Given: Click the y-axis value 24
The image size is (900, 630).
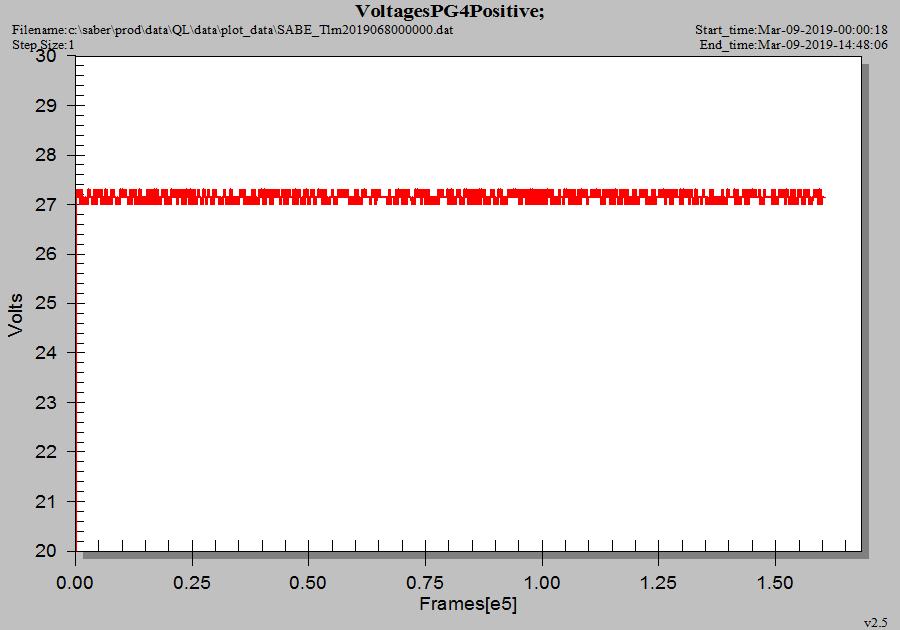Looking at the screenshot, I should click(46, 352).
